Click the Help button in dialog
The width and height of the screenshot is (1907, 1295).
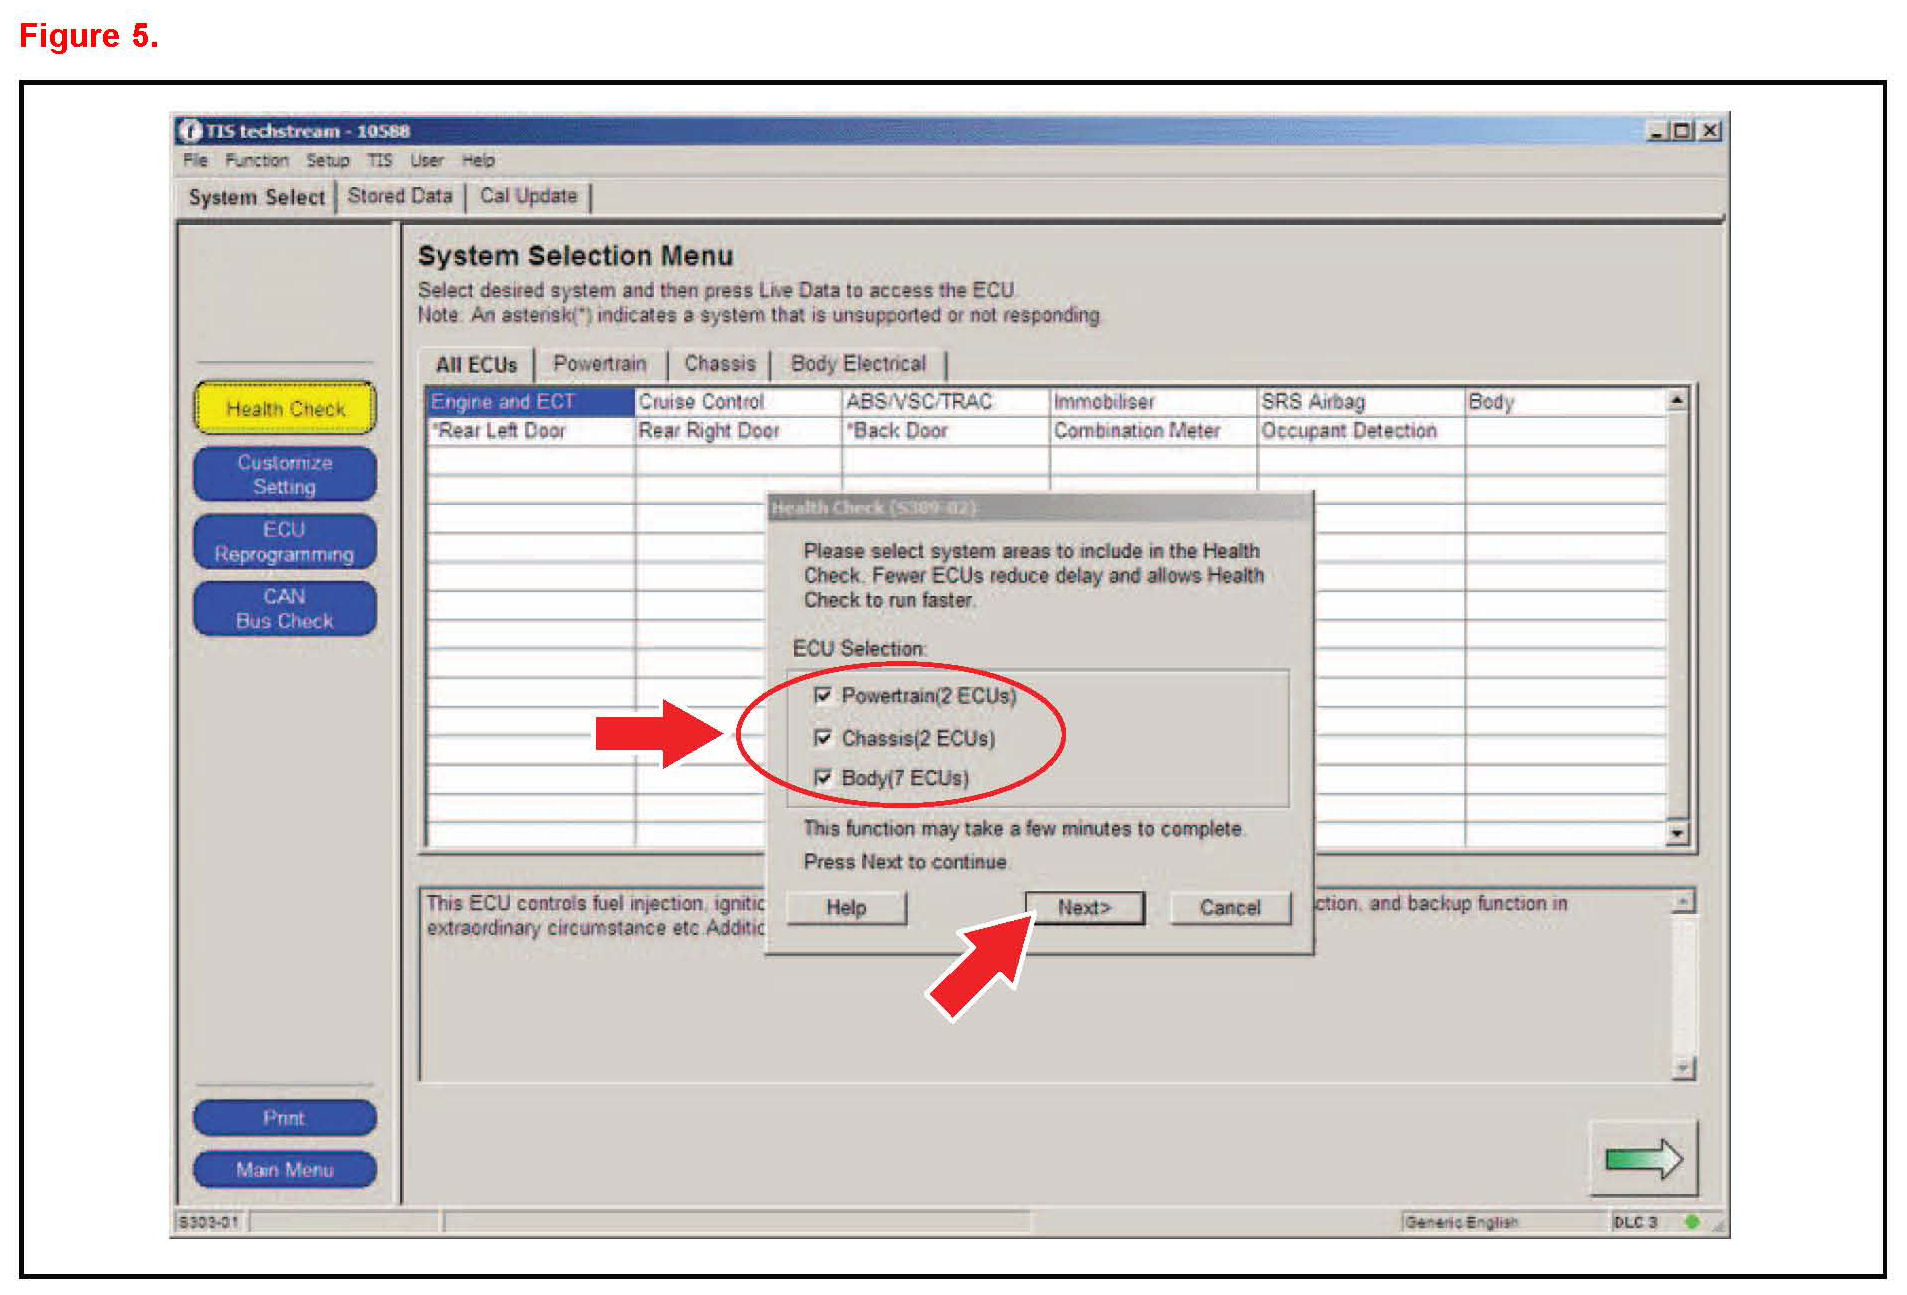pyautogui.click(x=846, y=907)
